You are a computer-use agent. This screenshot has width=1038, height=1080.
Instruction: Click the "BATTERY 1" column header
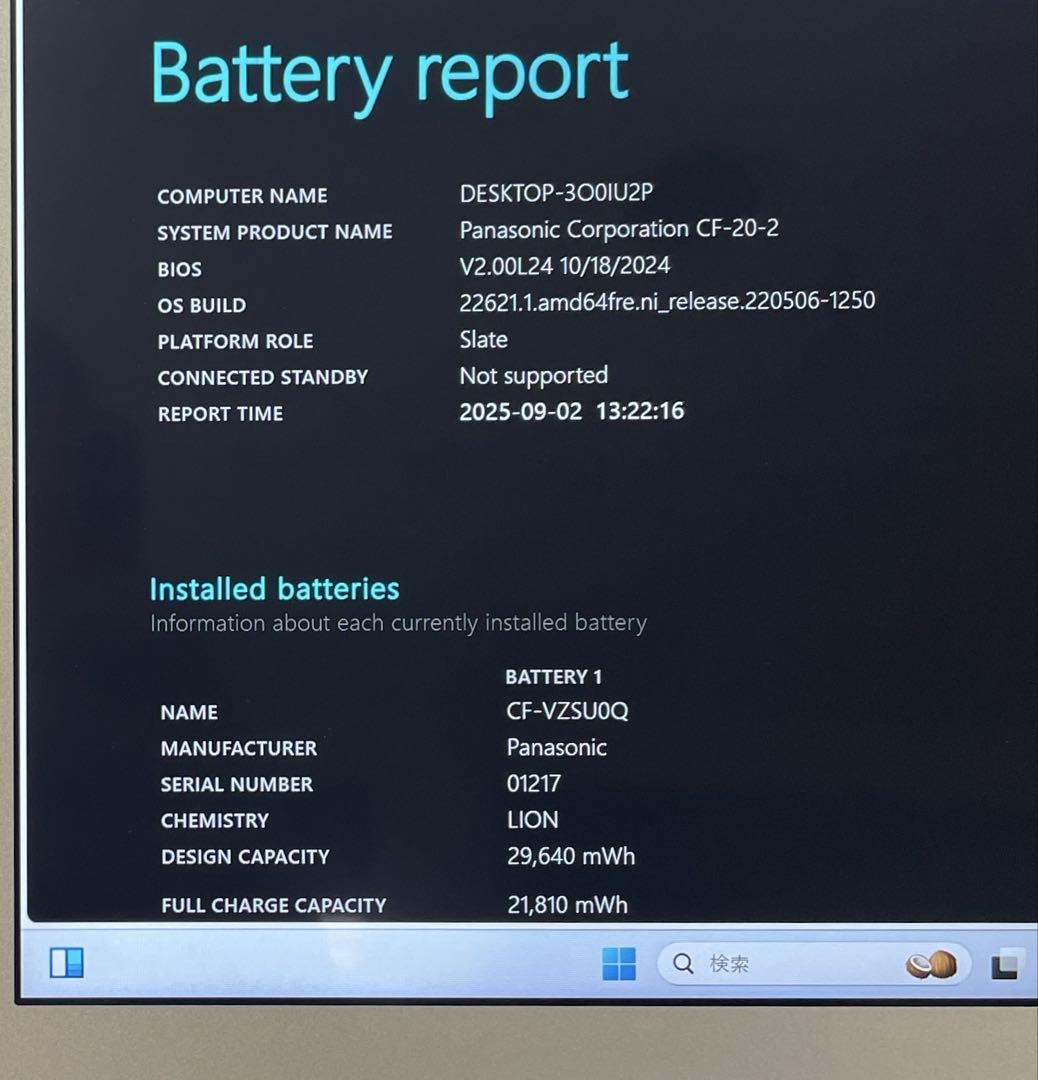click(554, 676)
